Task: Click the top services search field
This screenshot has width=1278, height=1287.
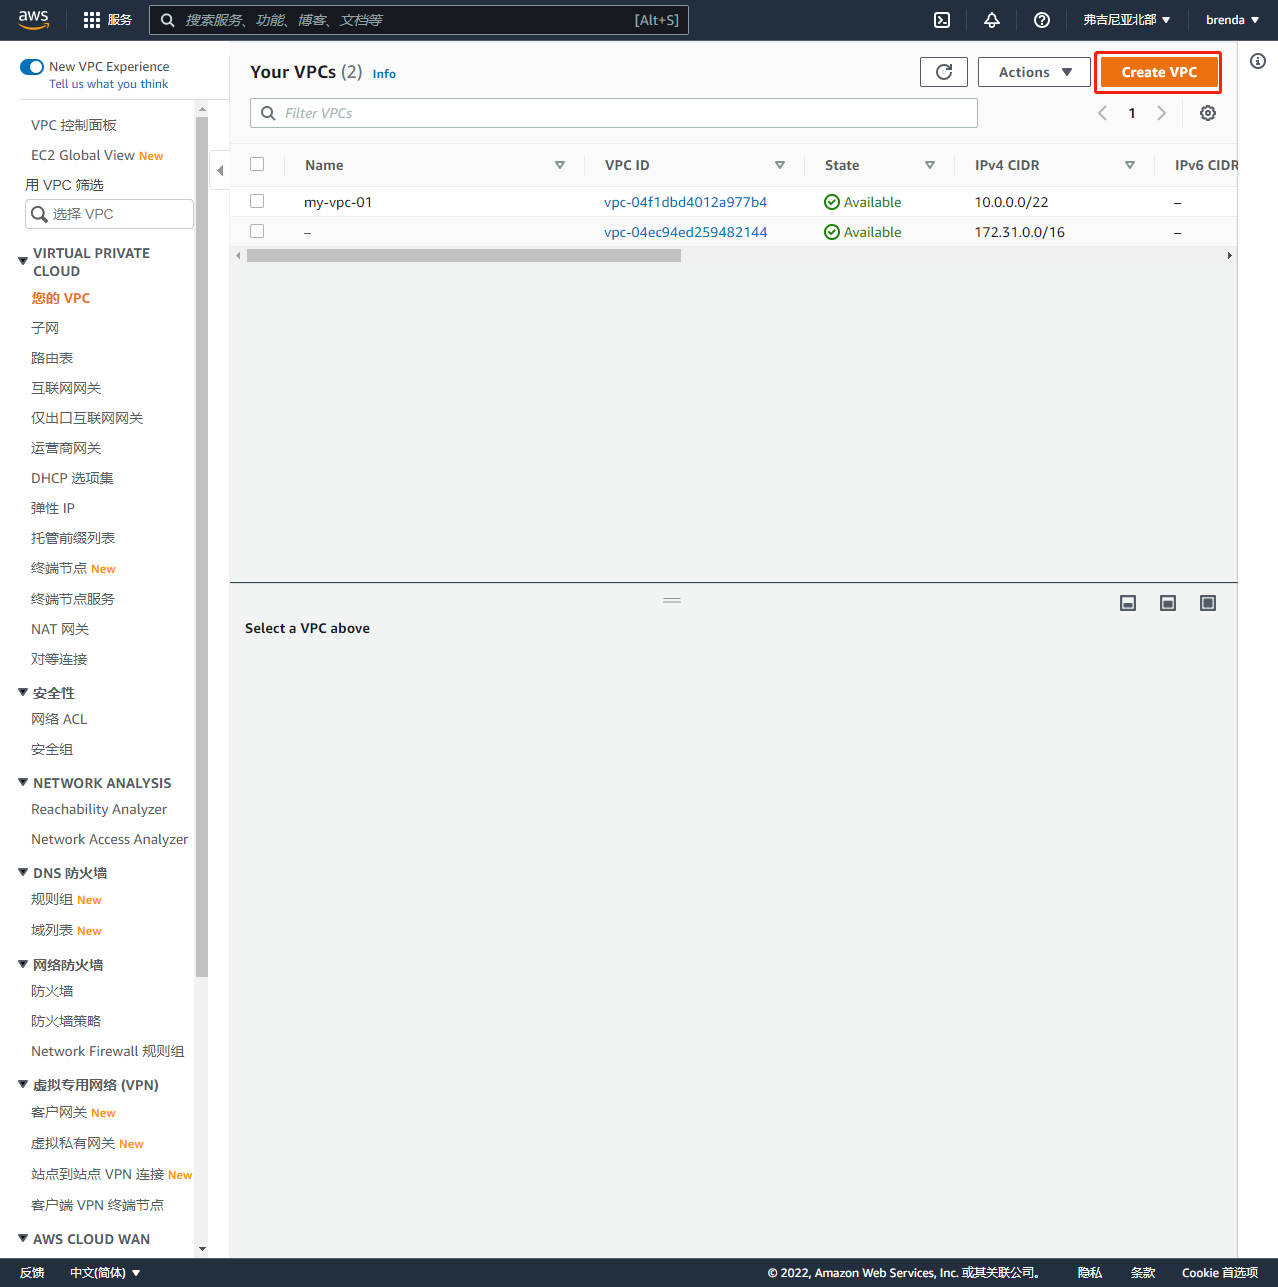Action: [x=419, y=20]
